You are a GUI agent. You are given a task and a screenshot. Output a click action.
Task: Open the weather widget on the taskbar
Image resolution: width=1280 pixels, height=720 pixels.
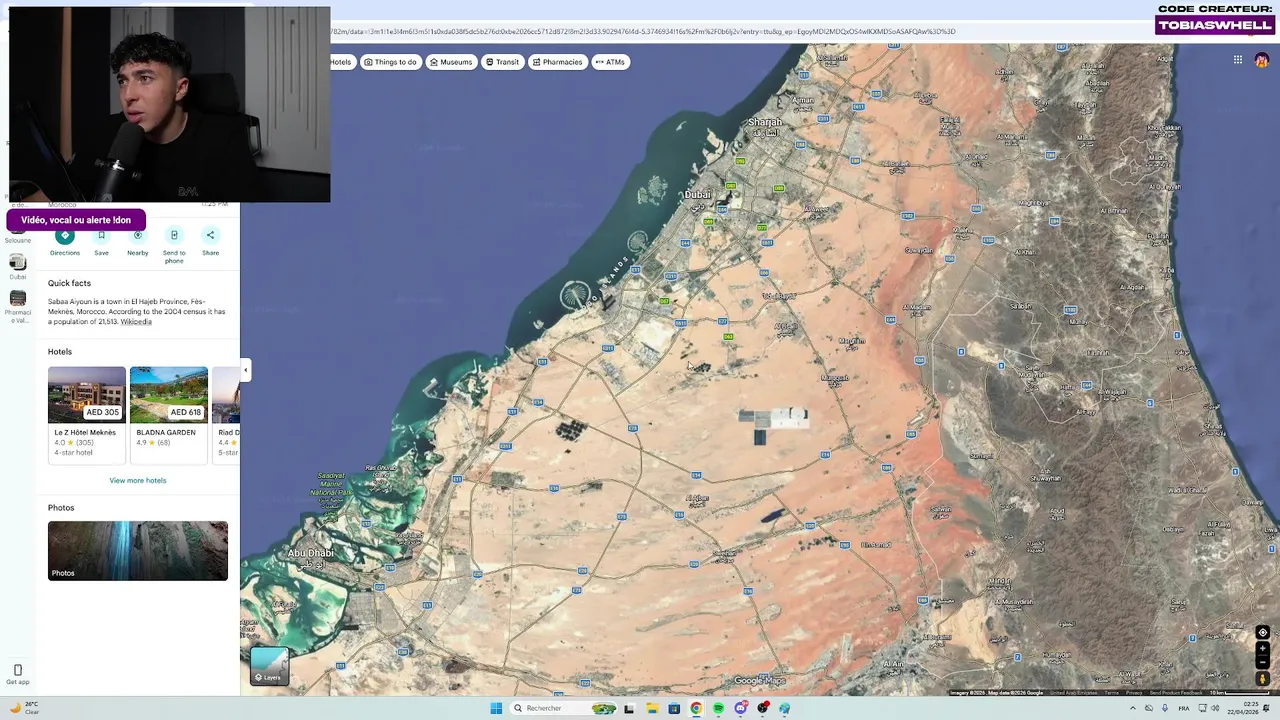click(x=24, y=708)
